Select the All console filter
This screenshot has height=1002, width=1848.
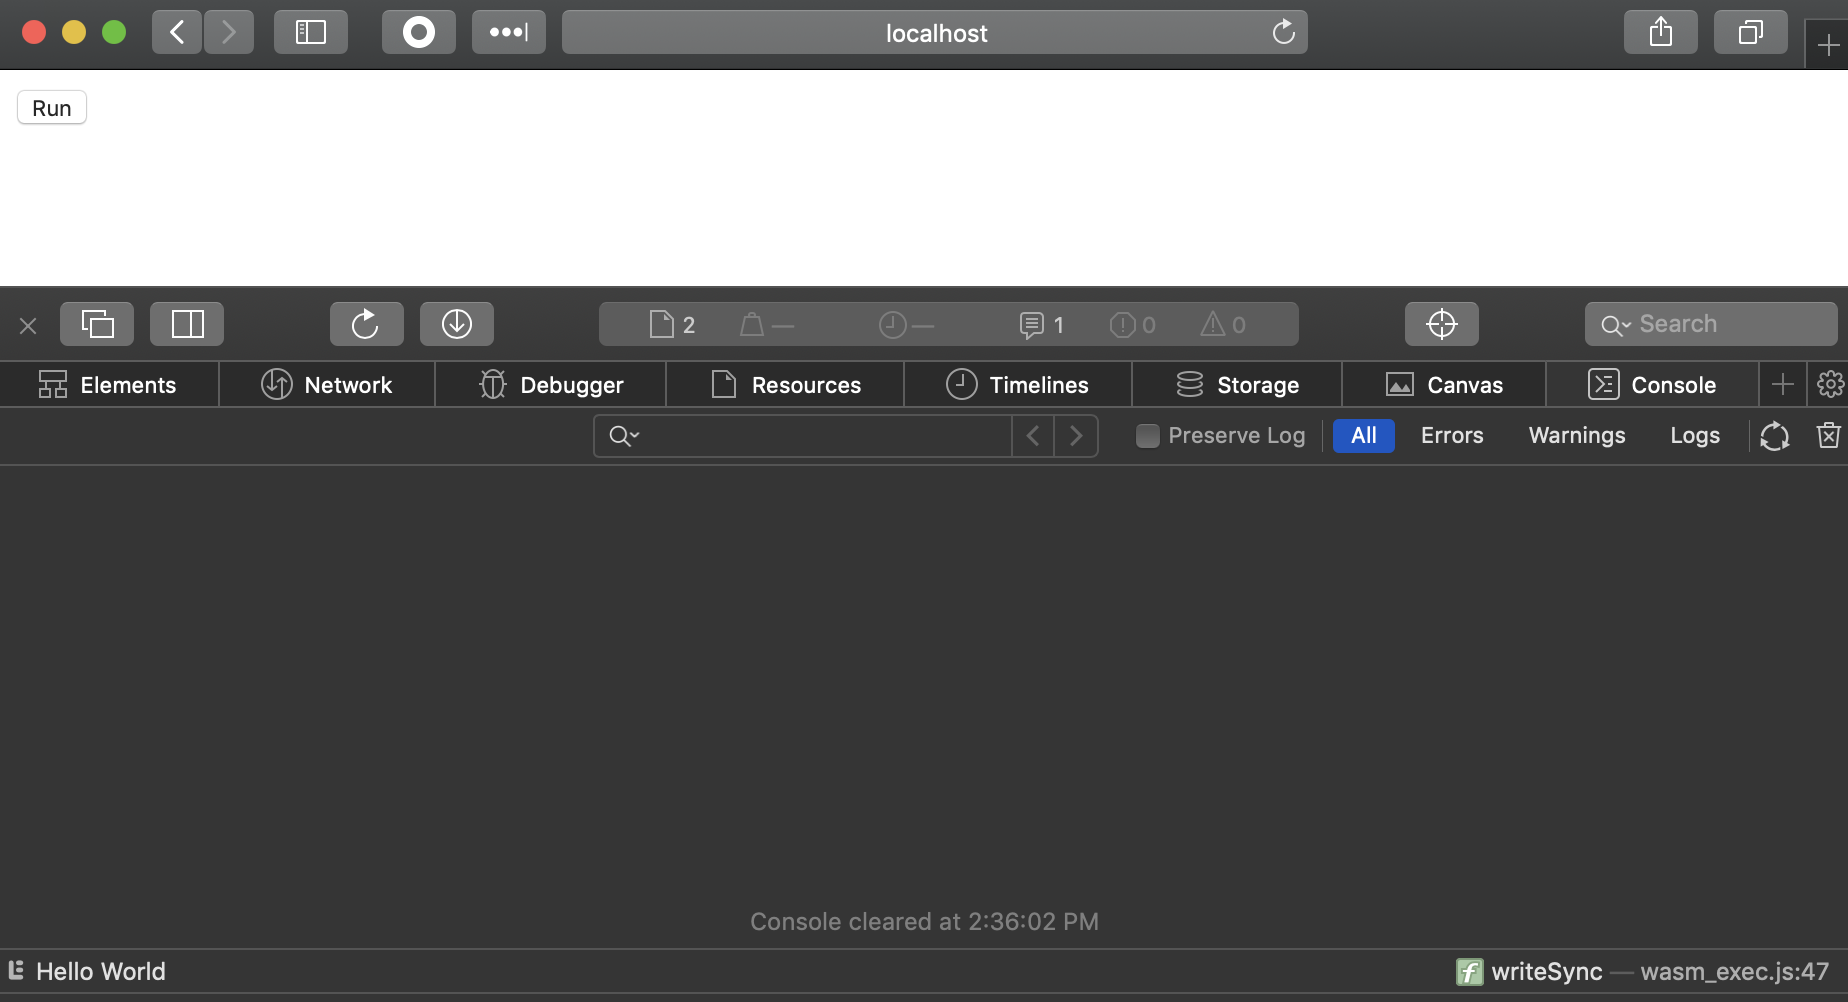pos(1364,436)
